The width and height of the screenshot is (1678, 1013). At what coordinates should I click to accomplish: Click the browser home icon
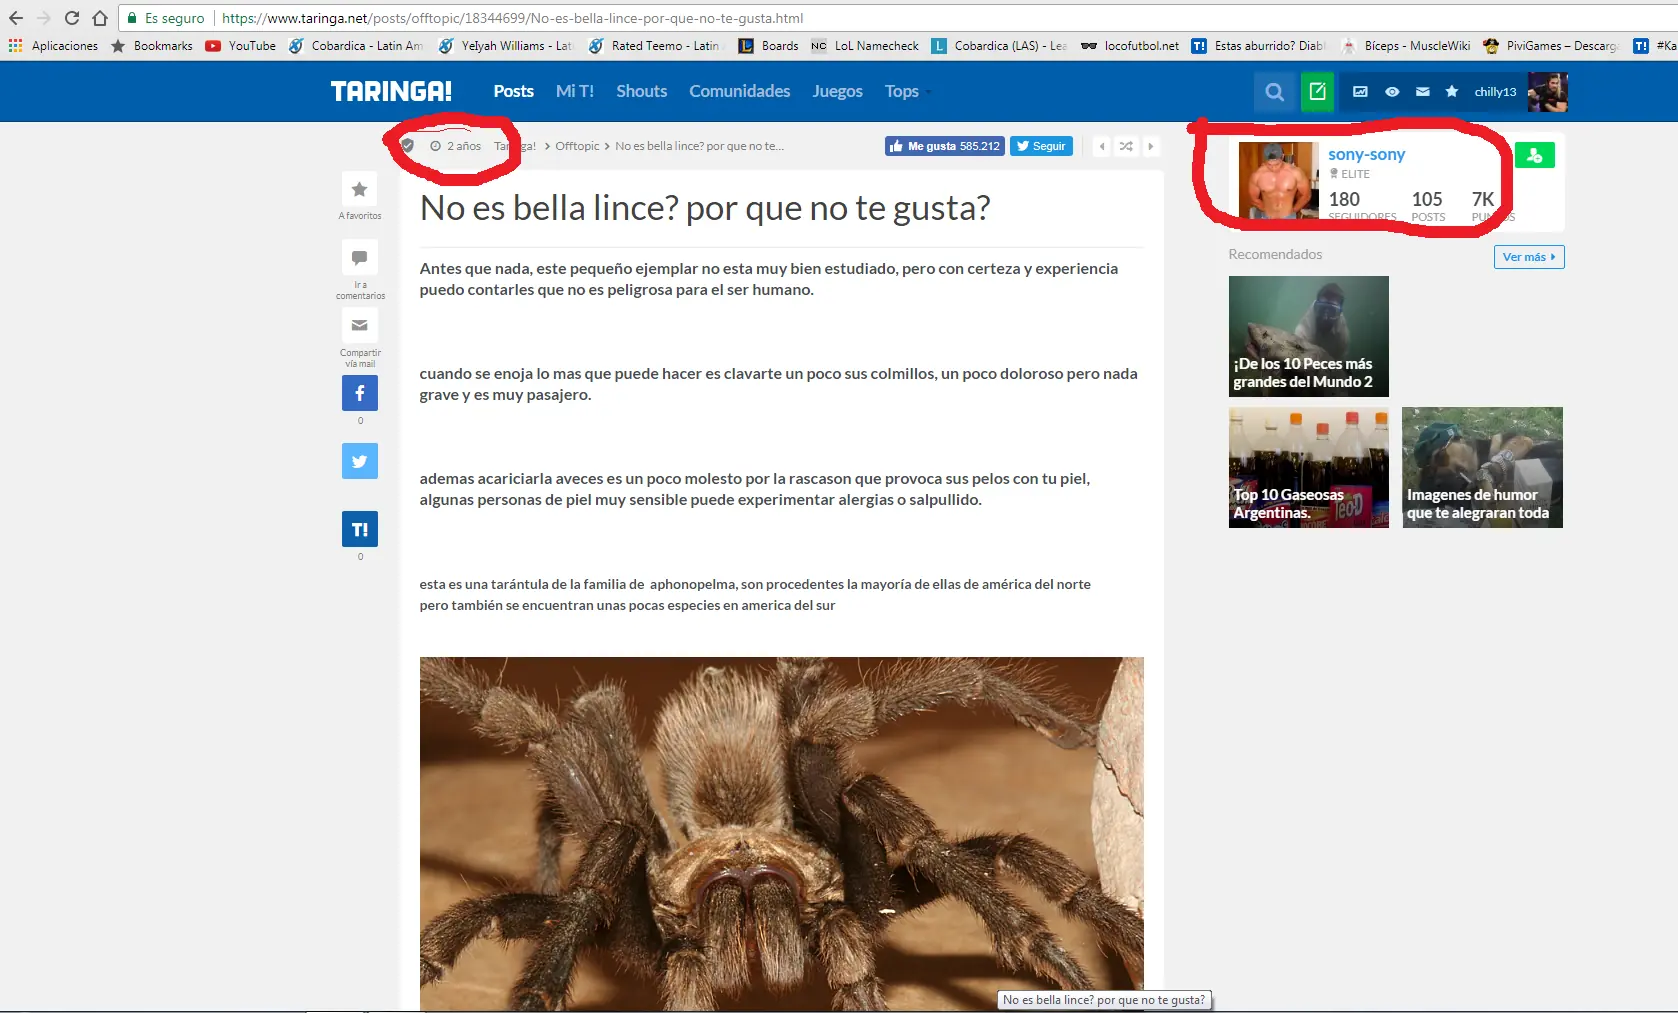[x=99, y=18]
